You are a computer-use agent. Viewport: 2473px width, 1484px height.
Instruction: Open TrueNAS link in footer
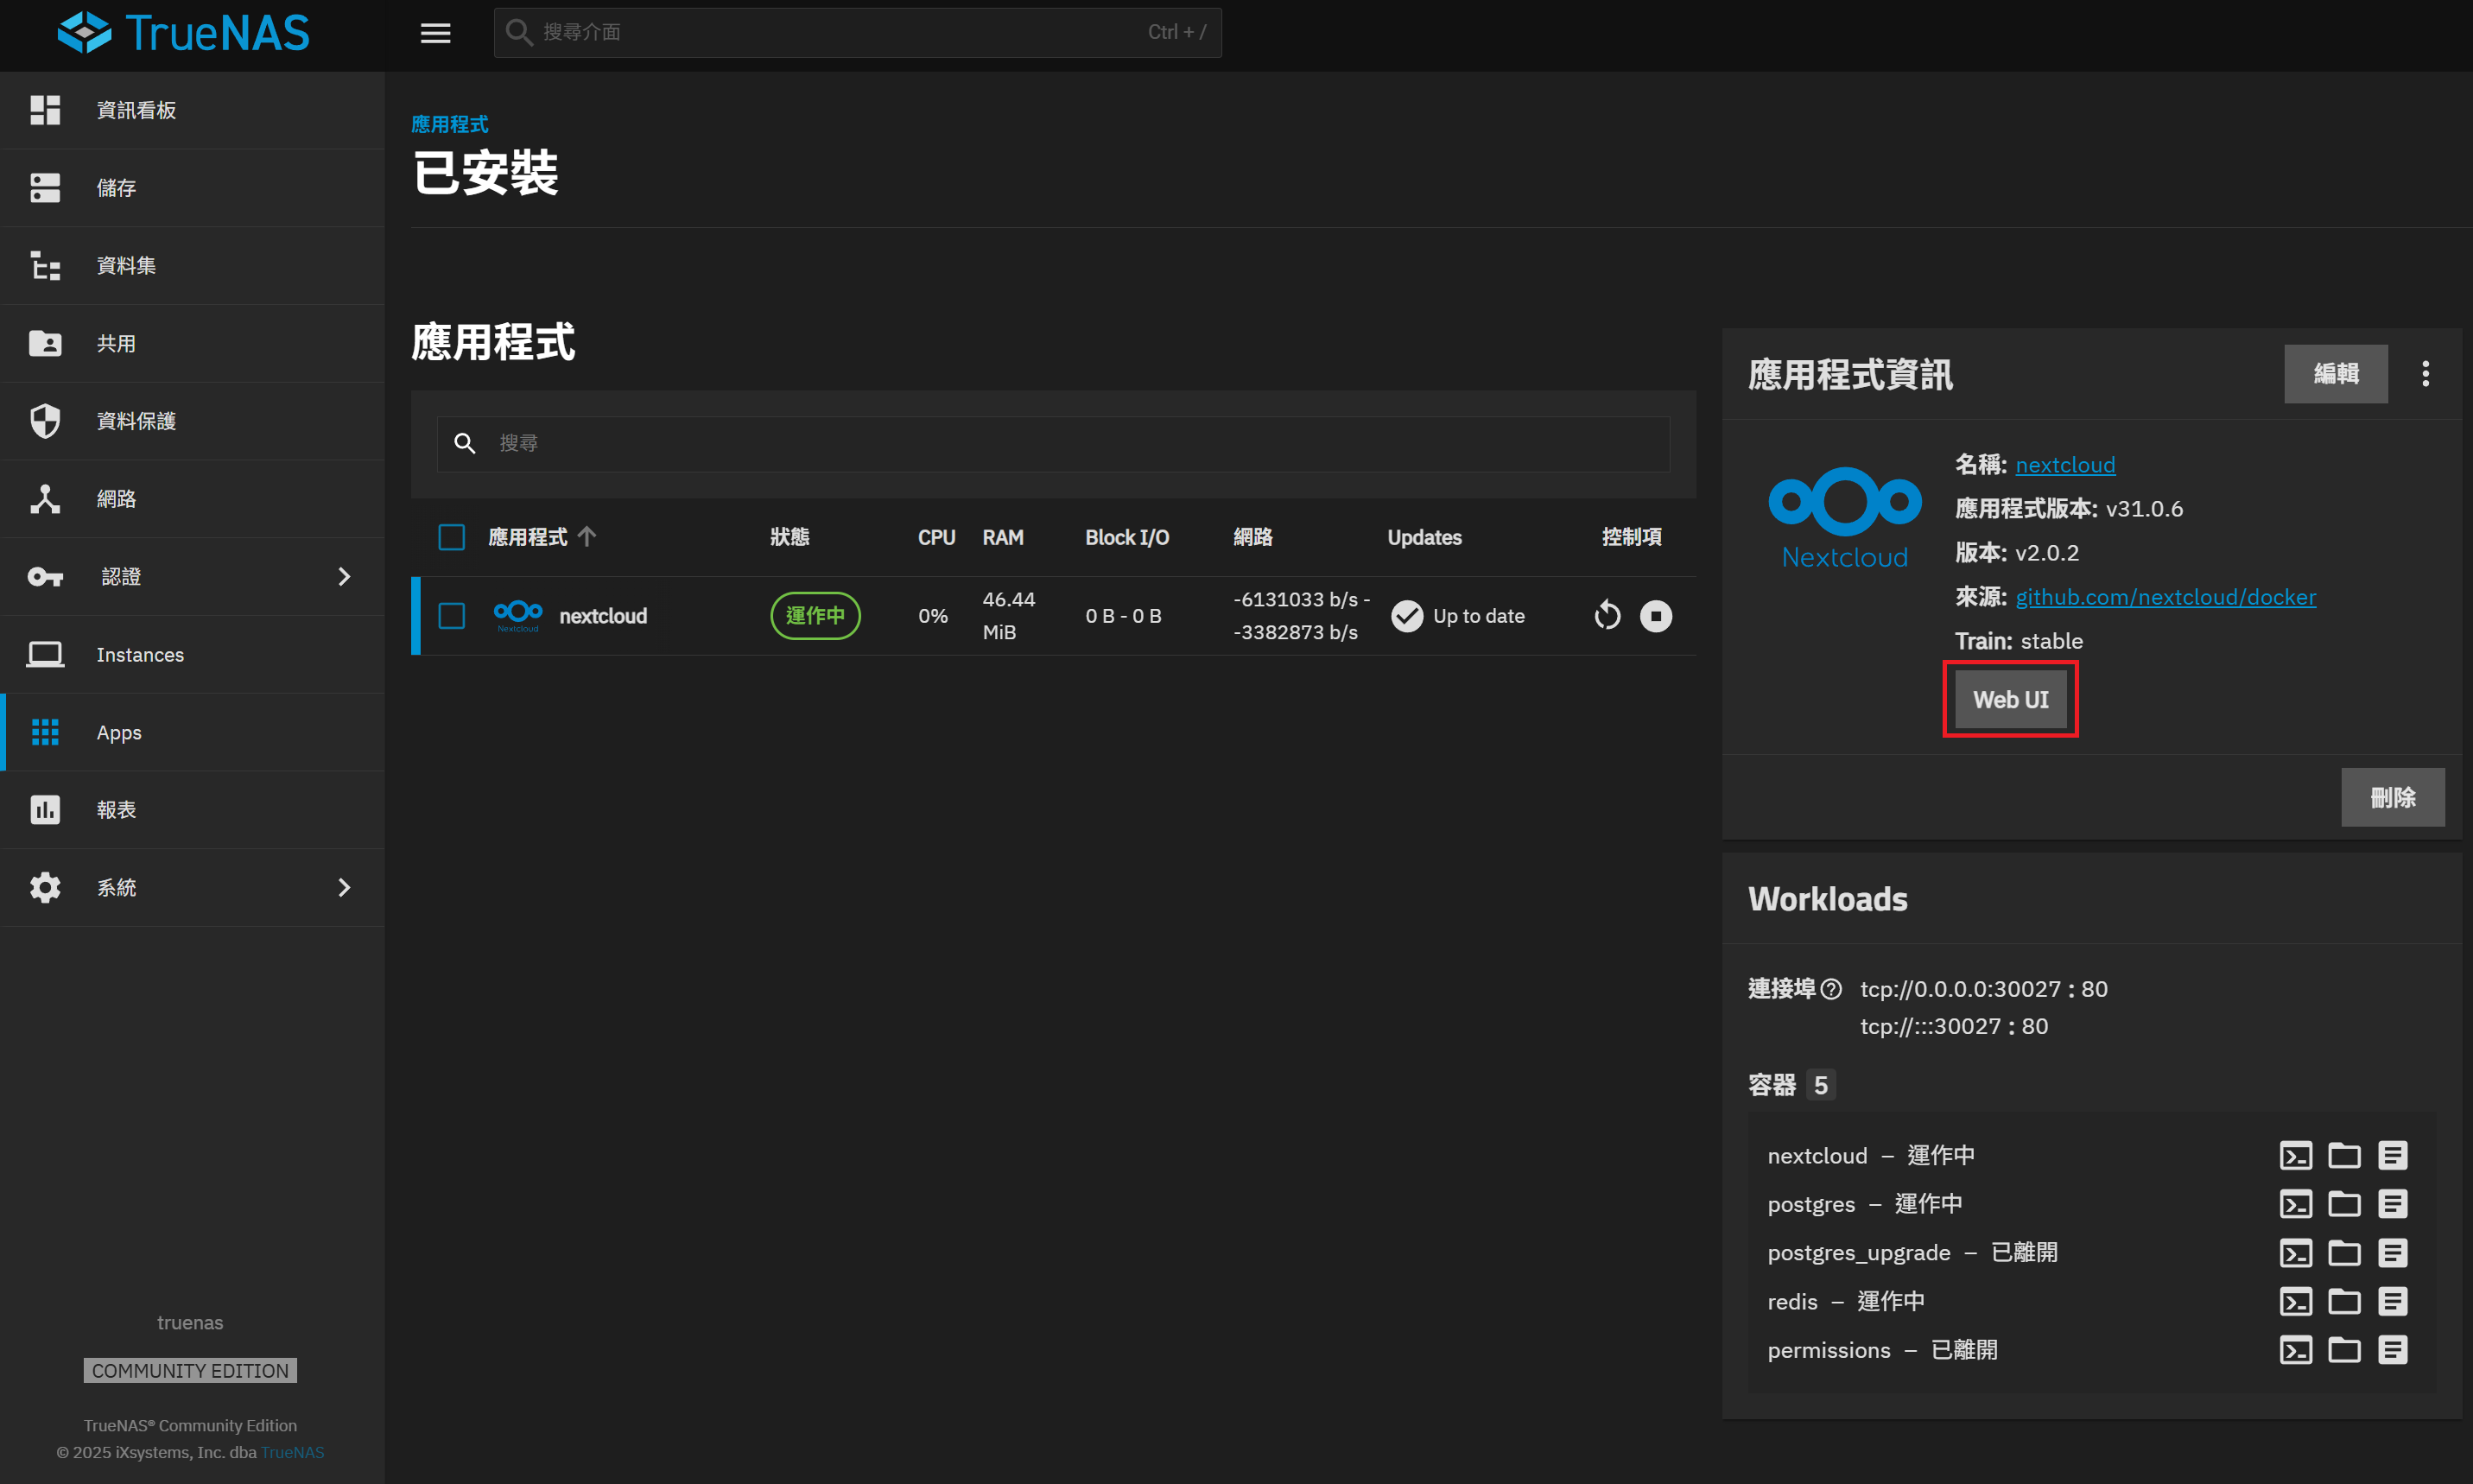[292, 1452]
